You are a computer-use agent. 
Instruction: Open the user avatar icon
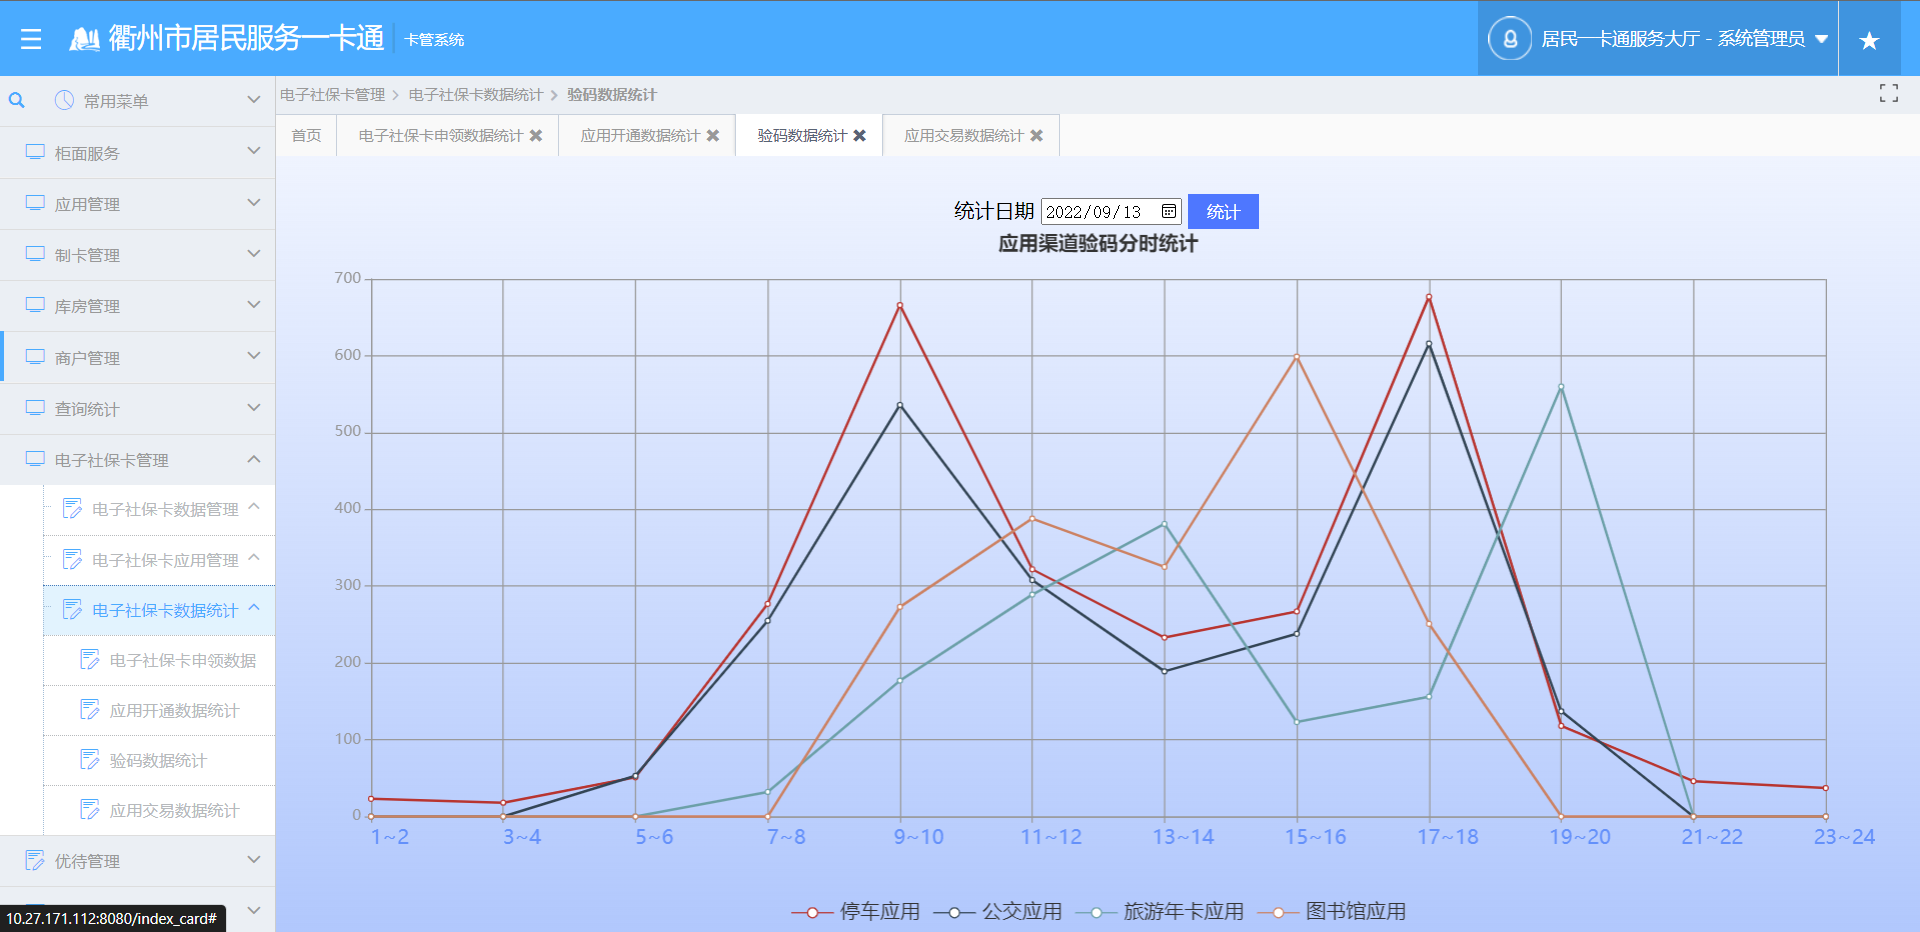(1510, 39)
